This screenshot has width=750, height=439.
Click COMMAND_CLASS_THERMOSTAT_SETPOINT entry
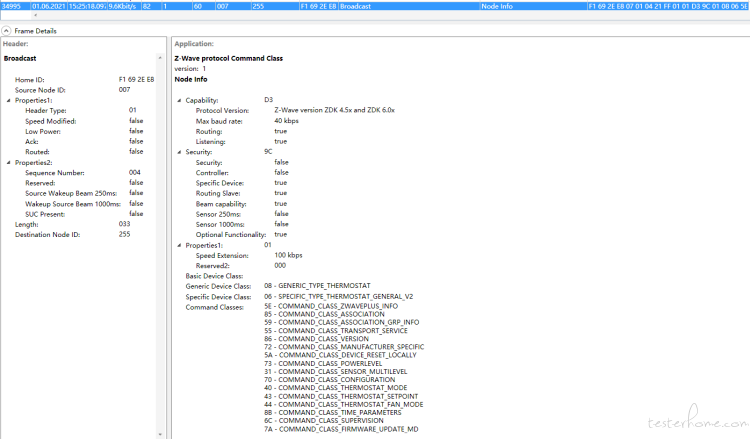[341, 396]
